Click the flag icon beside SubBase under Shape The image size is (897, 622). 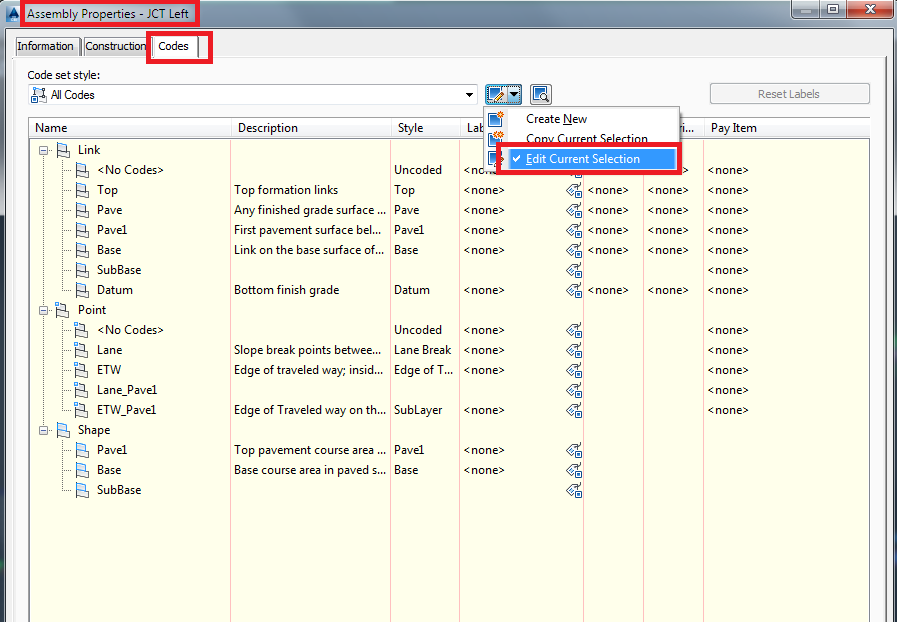coord(81,490)
